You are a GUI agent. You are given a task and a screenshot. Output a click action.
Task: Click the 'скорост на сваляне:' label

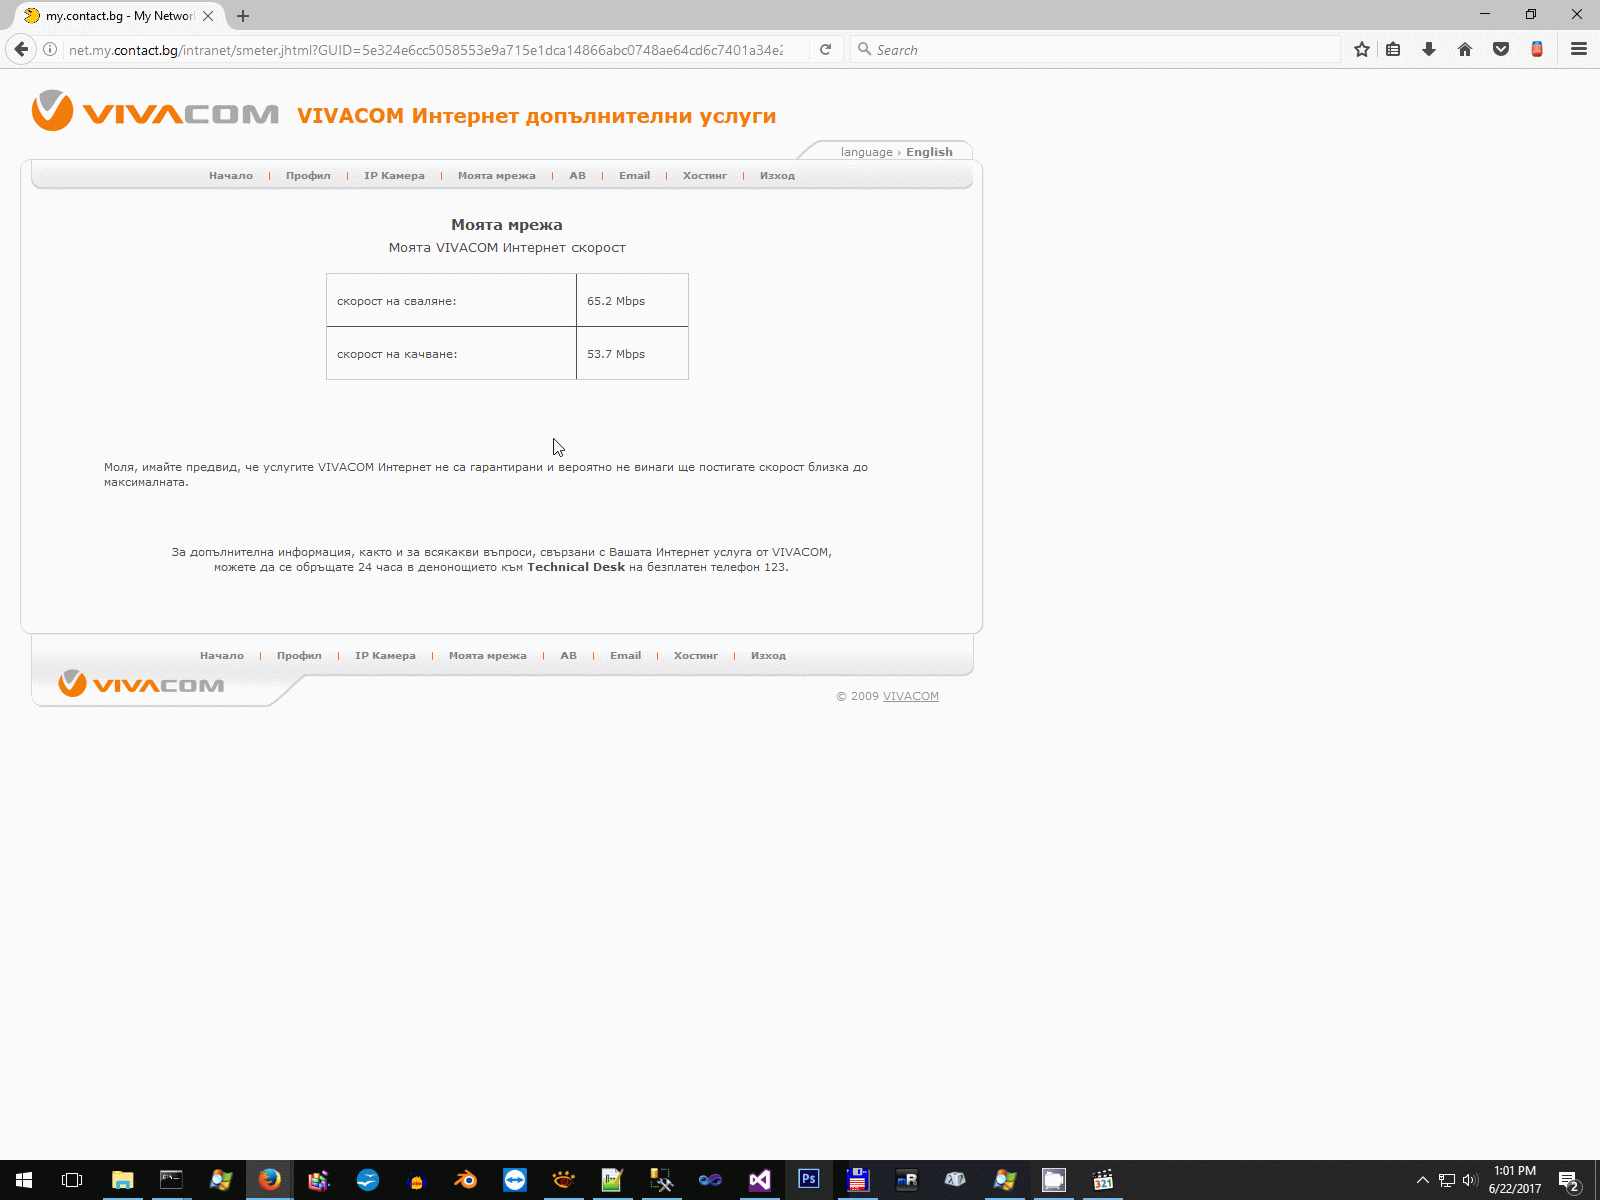click(396, 301)
